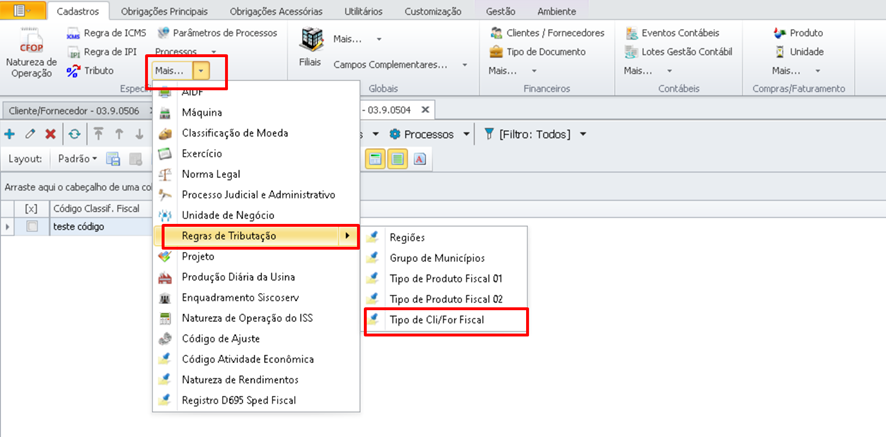Click the red A text format icon

tap(419, 159)
